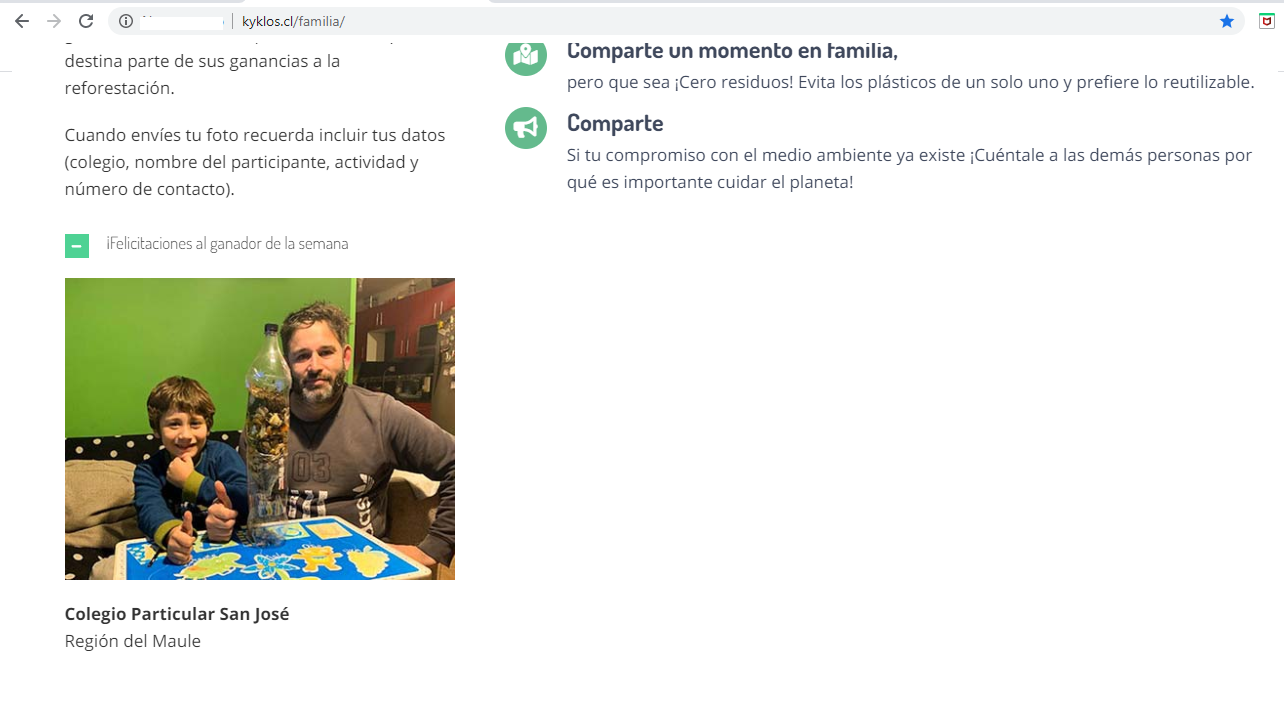Go back using the browser back arrow
The image size is (1284, 728).
coord(22,21)
